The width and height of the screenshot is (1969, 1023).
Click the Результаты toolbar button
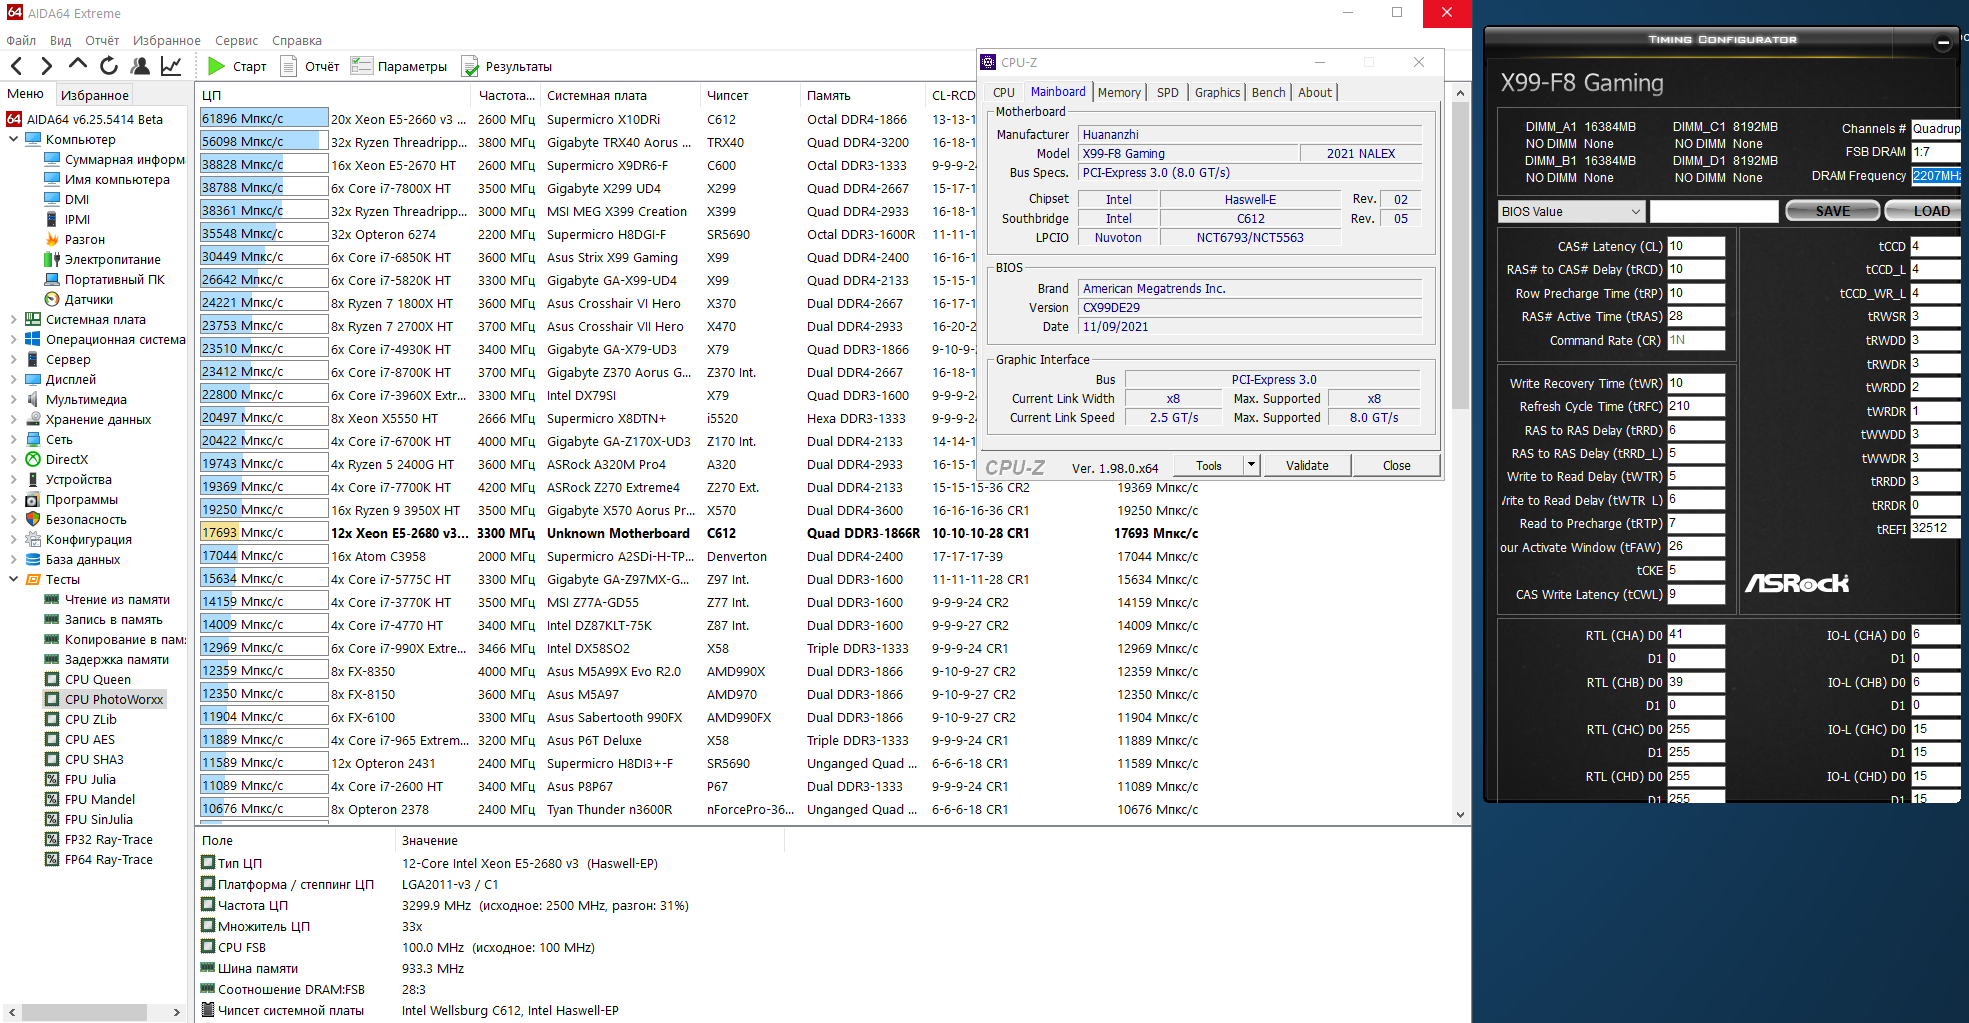(x=507, y=66)
